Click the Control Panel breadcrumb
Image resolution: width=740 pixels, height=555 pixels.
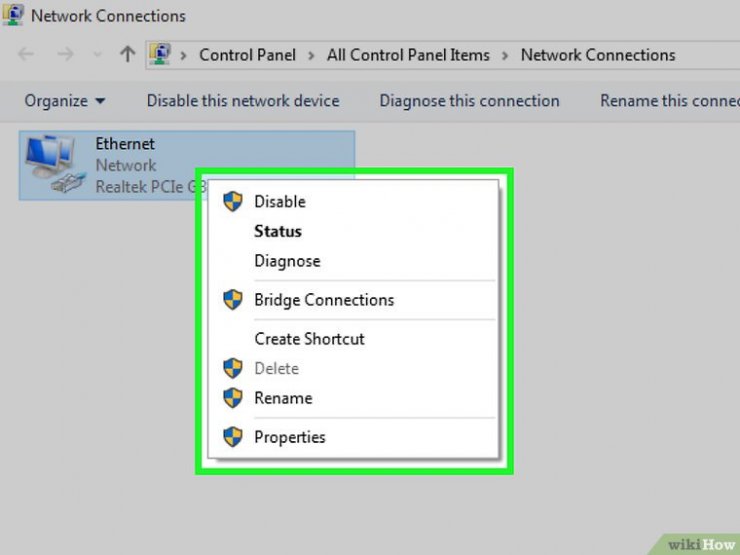pyautogui.click(x=247, y=55)
